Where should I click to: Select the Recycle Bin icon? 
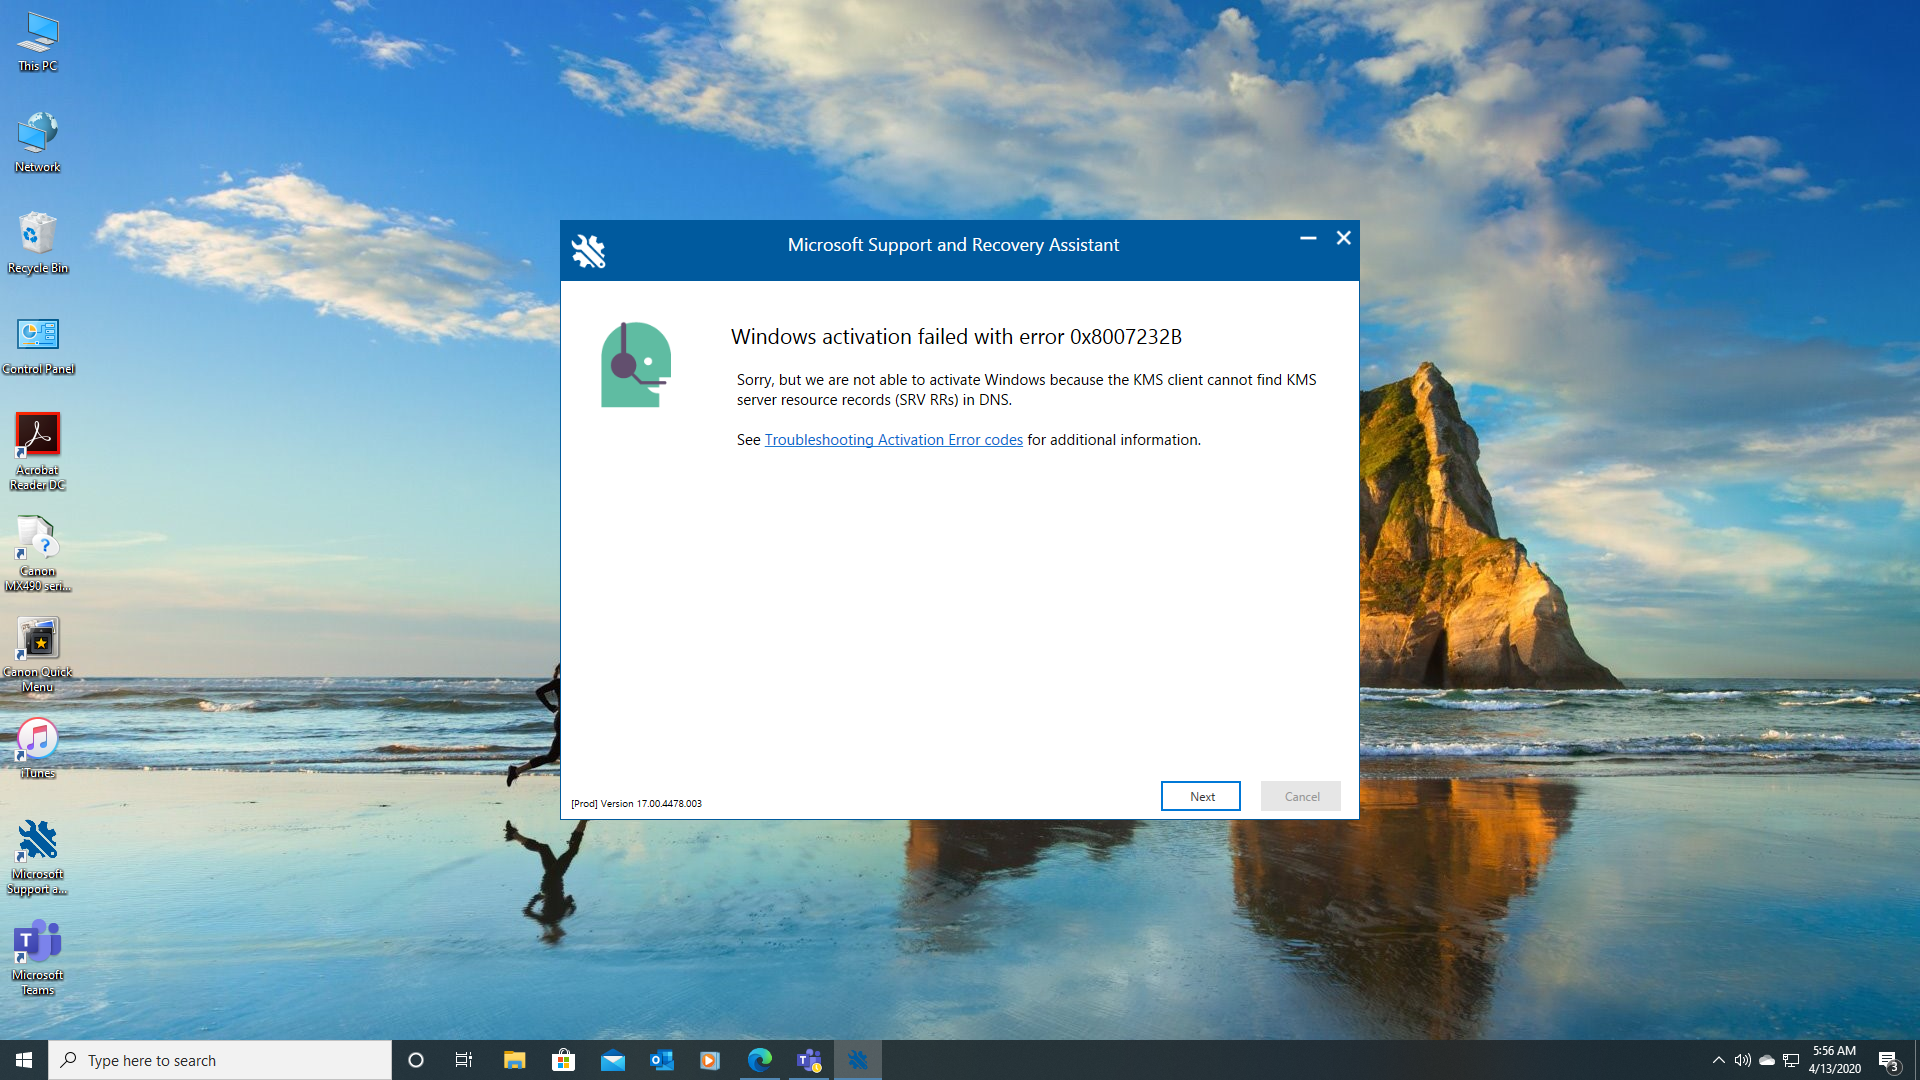click(37, 244)
